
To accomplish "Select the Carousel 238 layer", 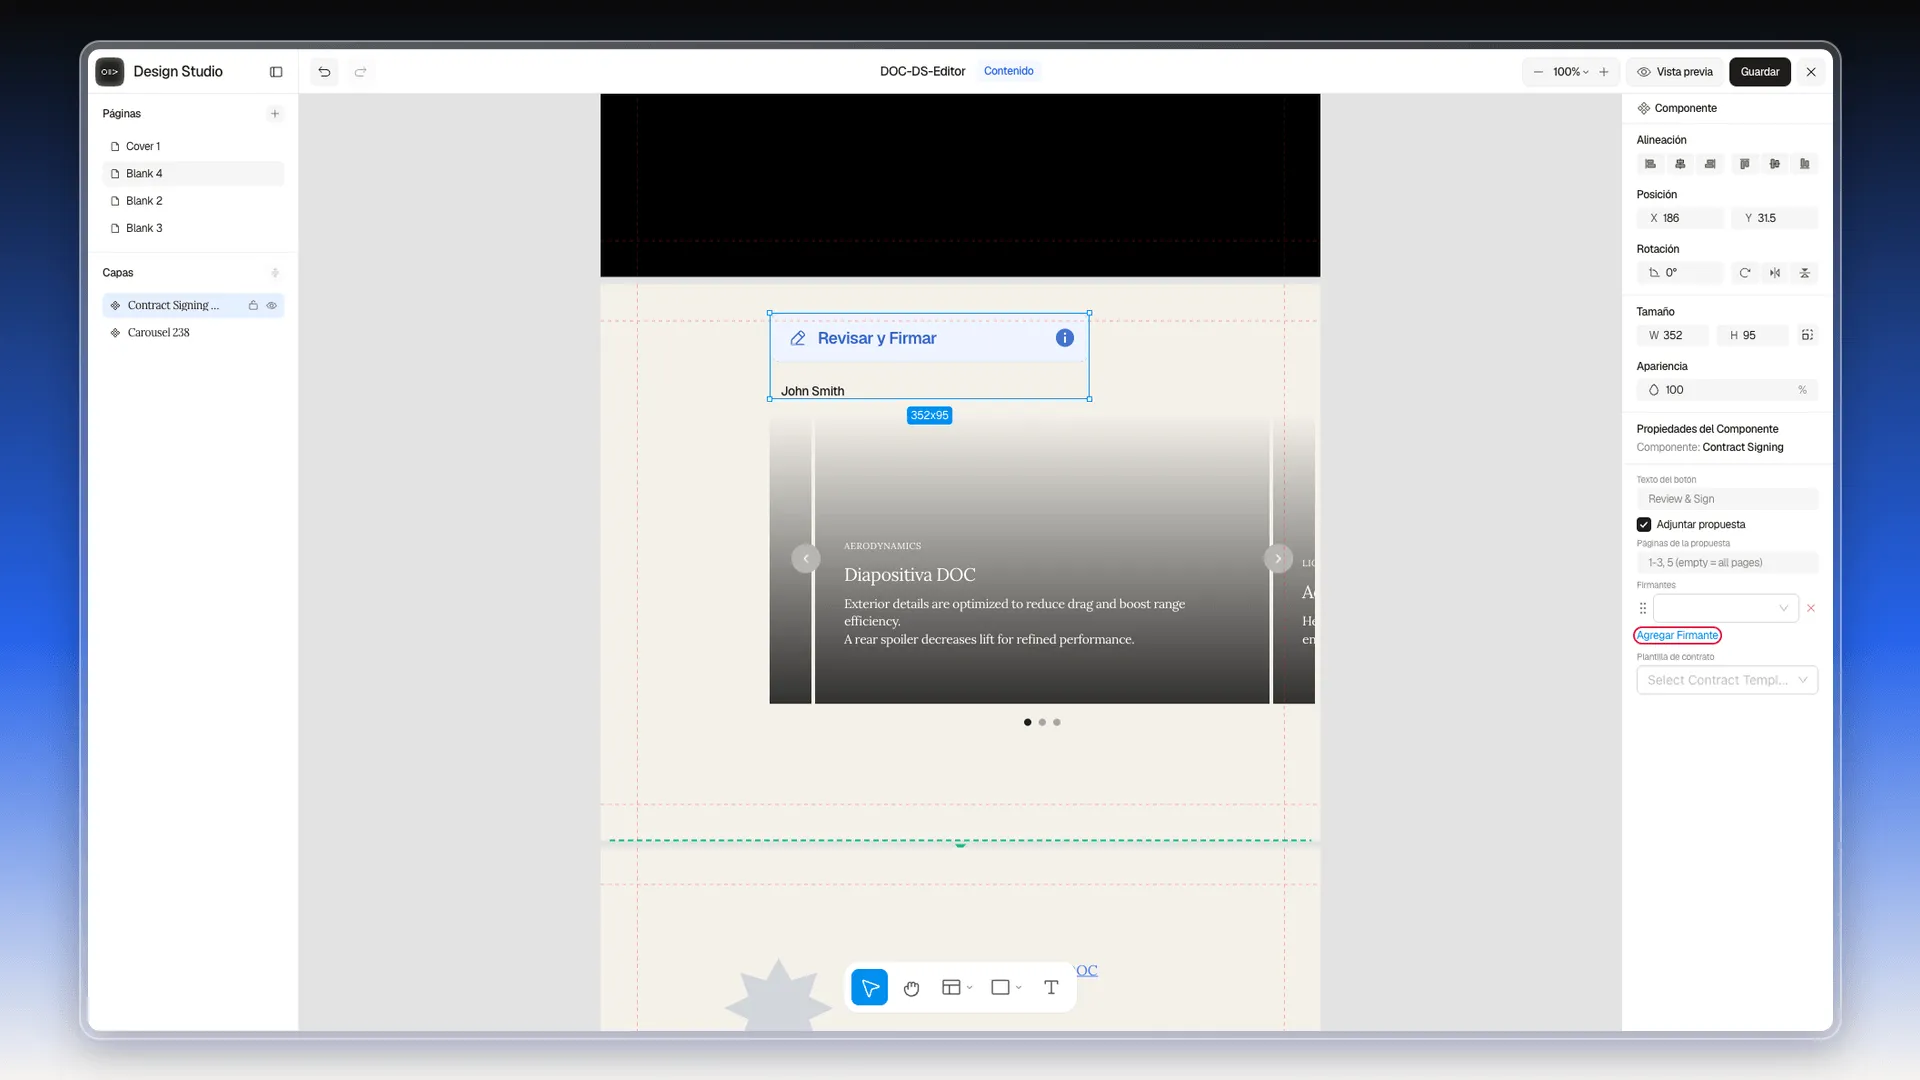I will point(193,333).
